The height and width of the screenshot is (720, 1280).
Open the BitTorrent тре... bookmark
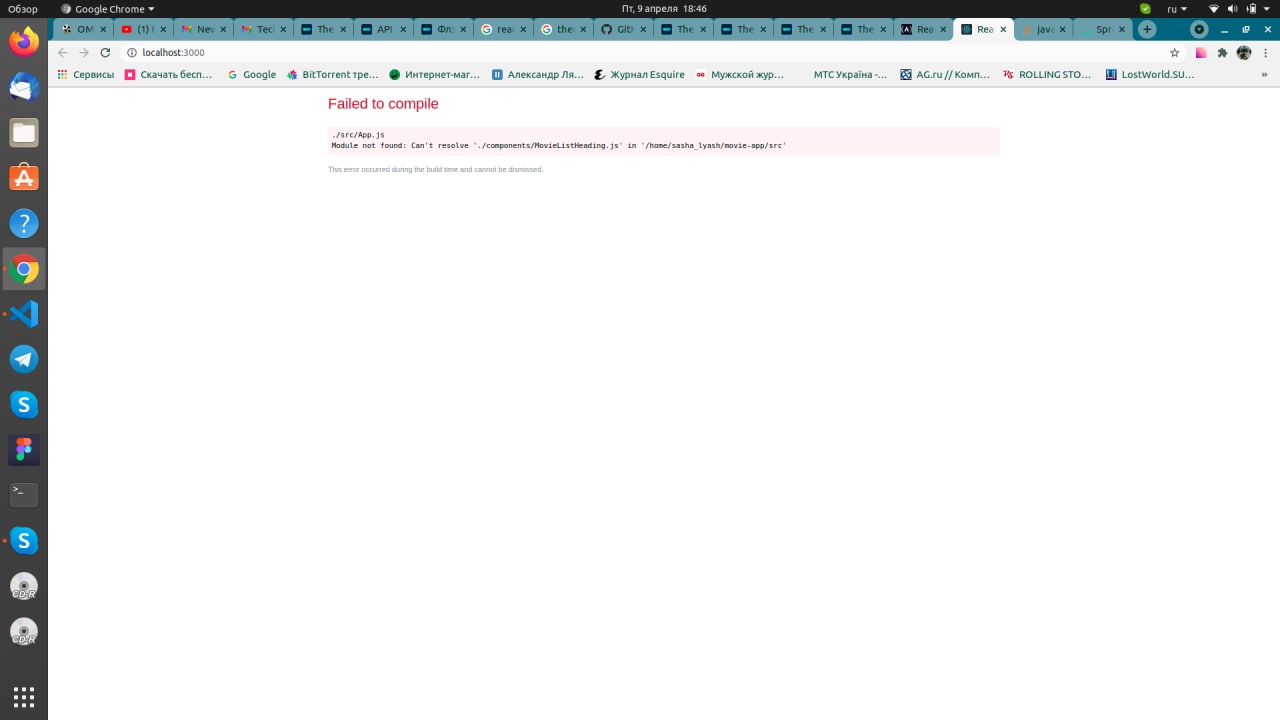[332, 74]
